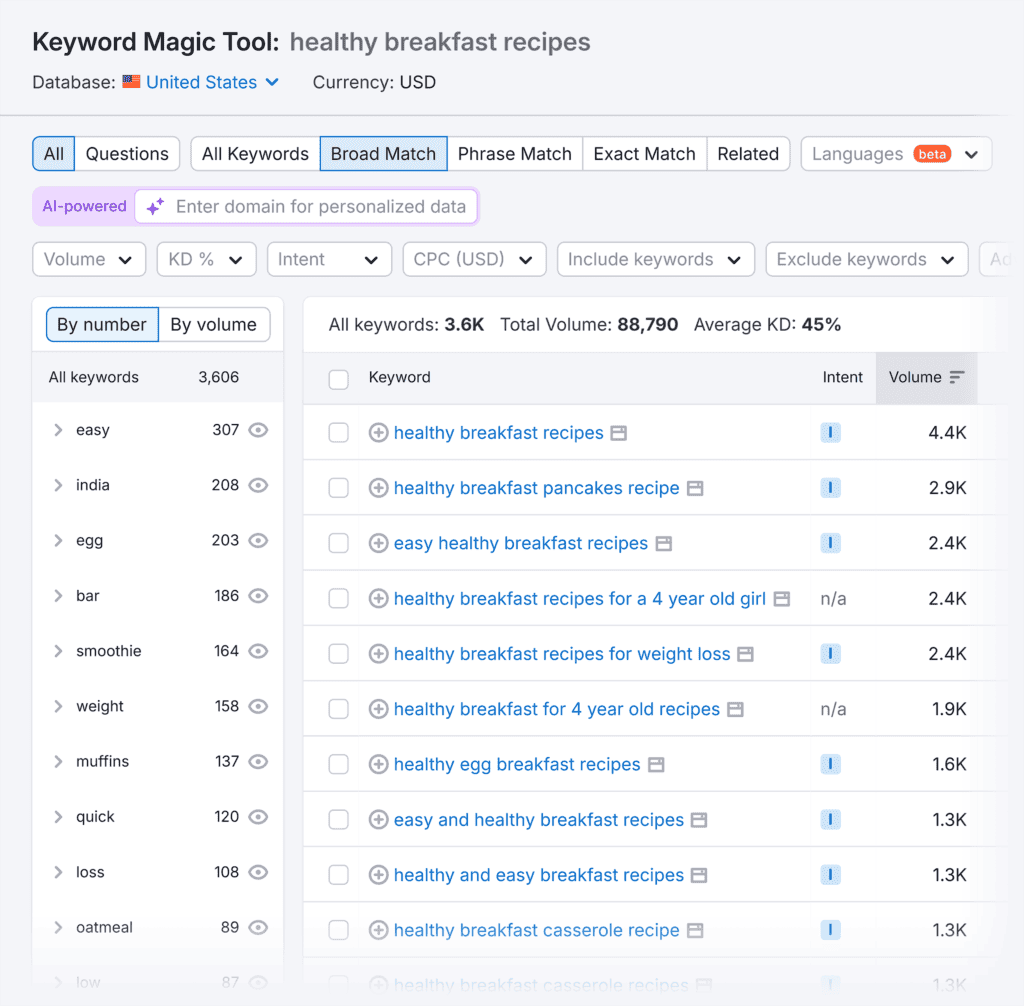The image size is (1024, 1006).
Task: Toggle eye icon for the easy group
Action: tap(258, 430)
